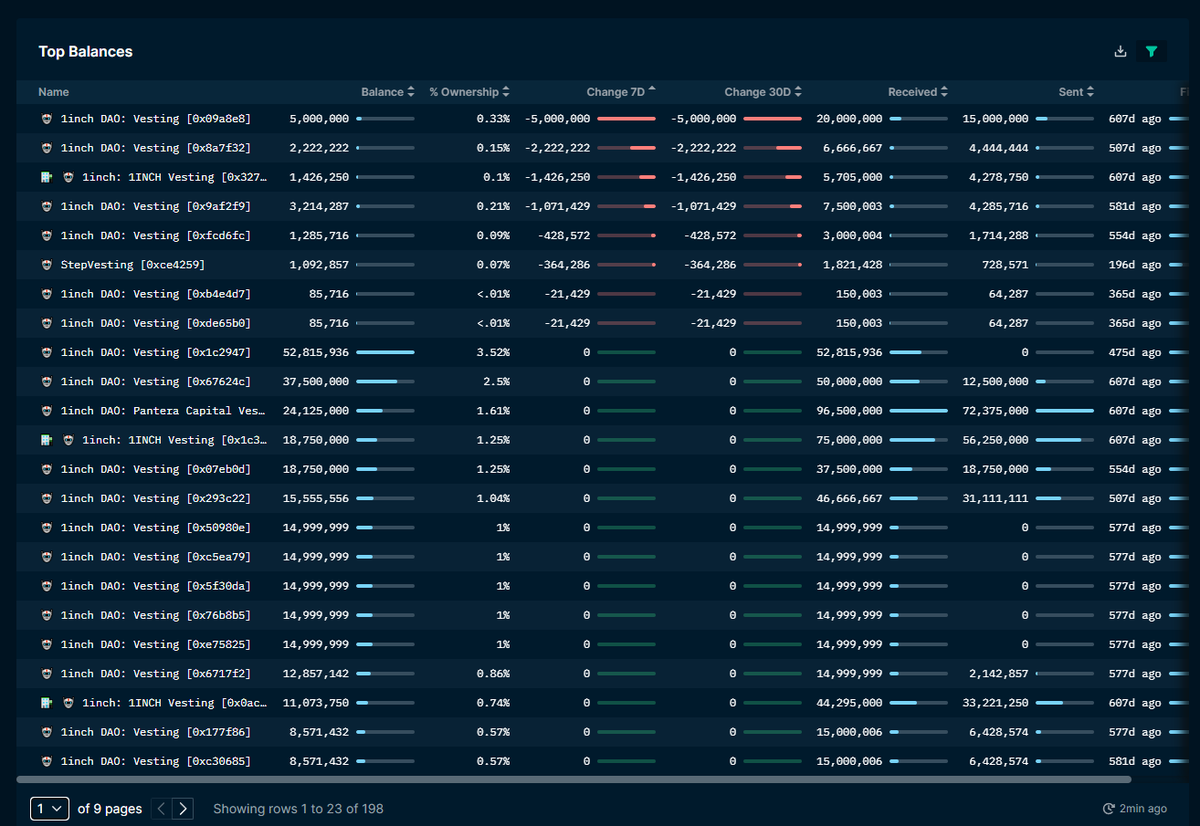Open 1inch DAO: Vesting [0x5f30da]
1200x826 pixels.
156,586
